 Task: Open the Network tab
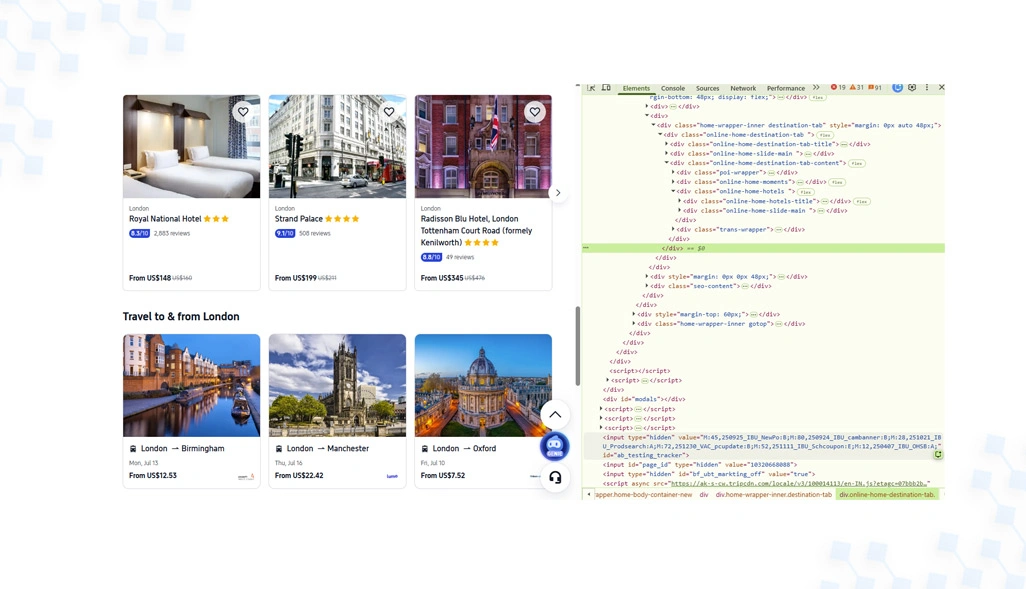743,88
